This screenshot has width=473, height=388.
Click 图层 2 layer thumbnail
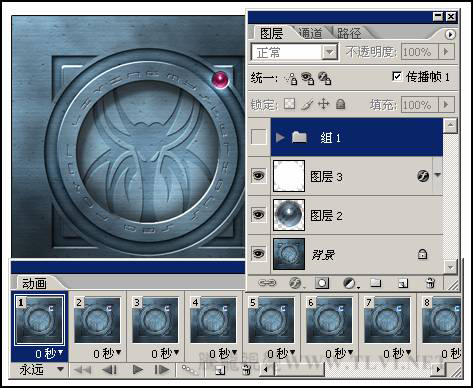(x=289, y=215)
